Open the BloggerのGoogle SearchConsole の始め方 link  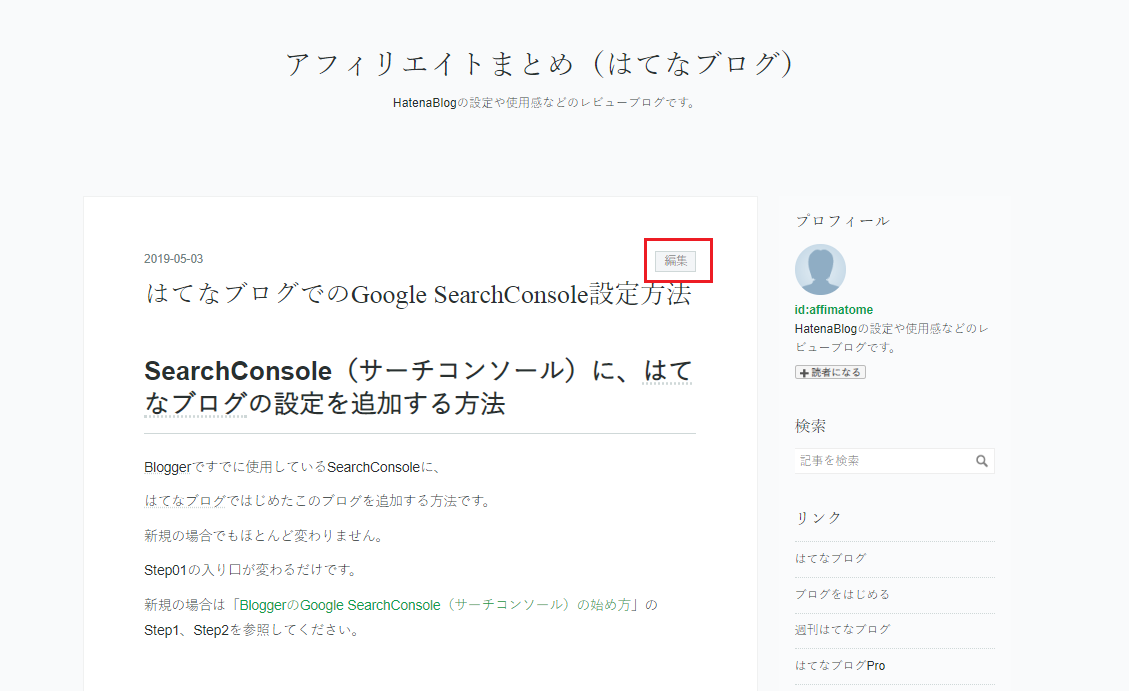pyautogui.click(x=435, y=605)
